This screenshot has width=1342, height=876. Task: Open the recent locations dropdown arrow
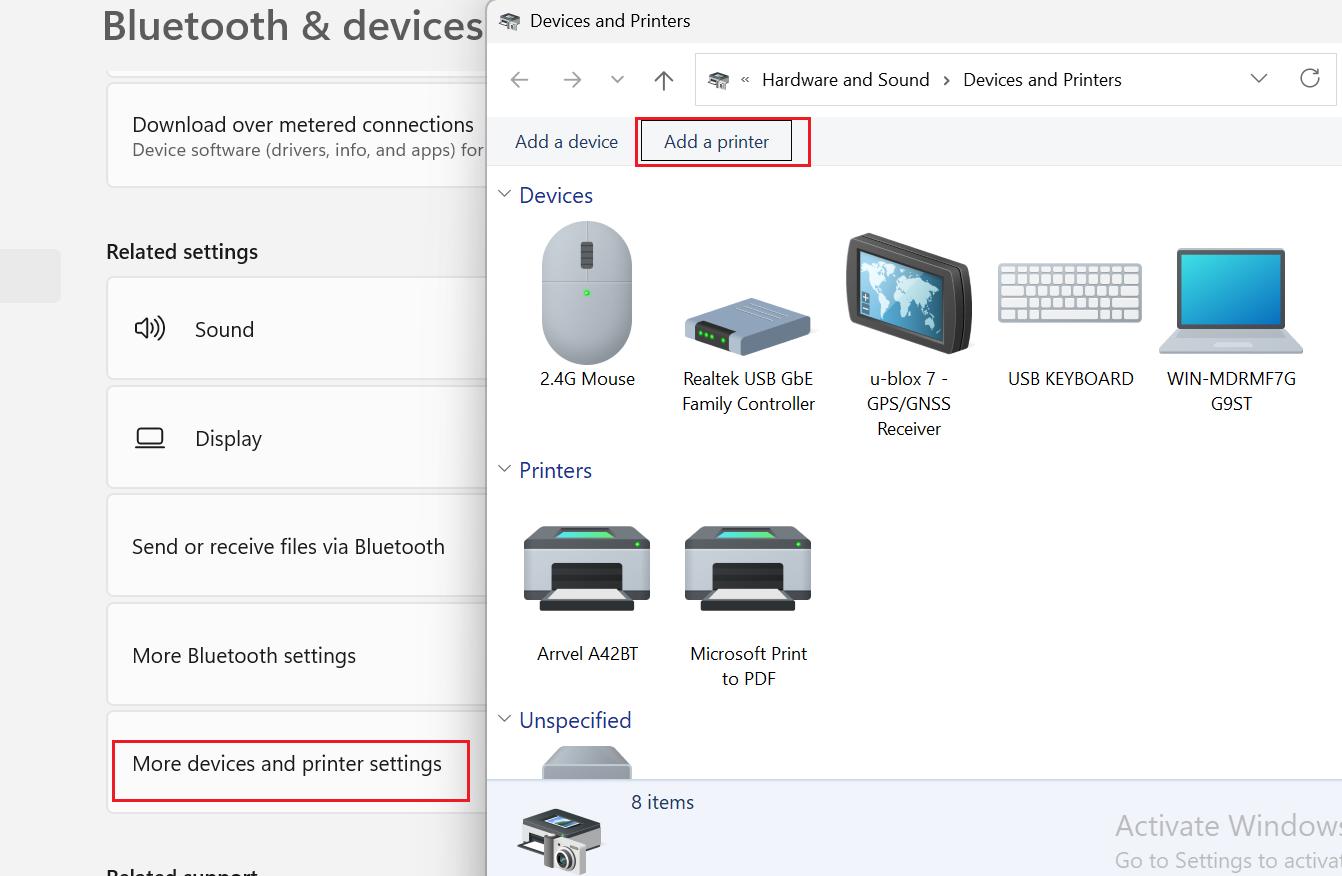(617, 80)
